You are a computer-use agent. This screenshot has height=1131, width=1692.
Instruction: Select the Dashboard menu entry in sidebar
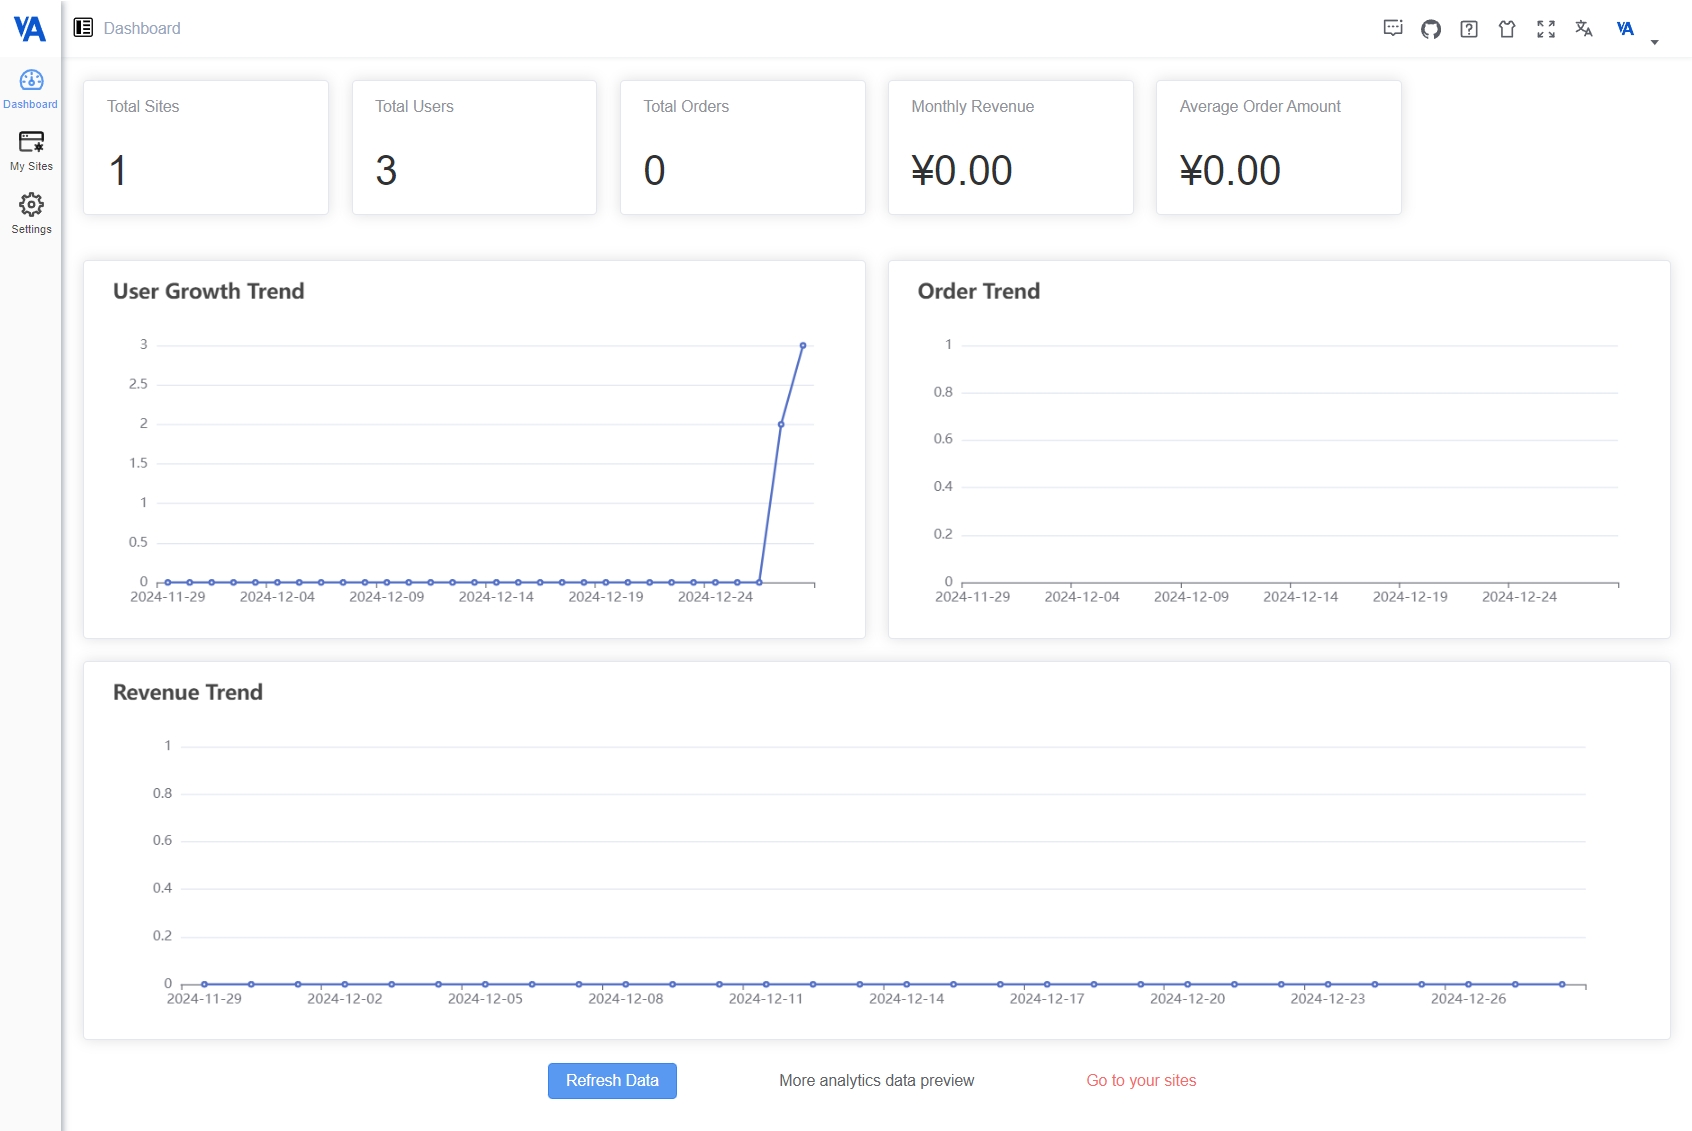31,90
